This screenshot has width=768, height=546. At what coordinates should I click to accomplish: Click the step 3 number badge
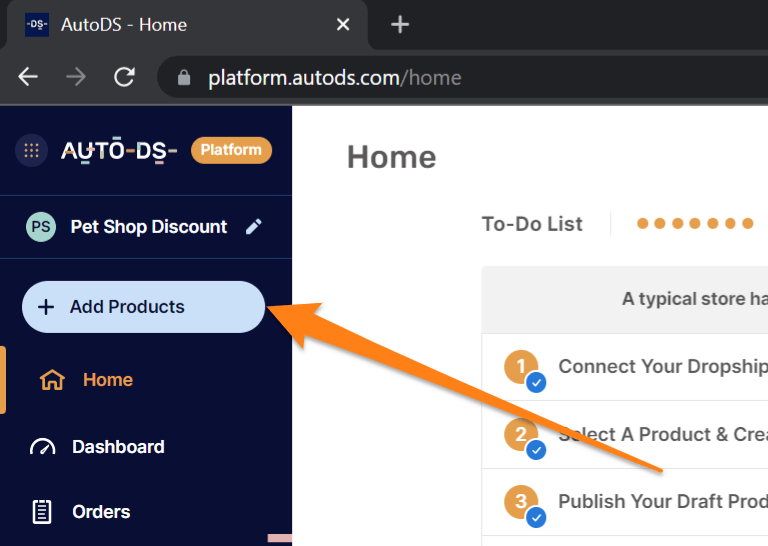tap(521, 502)
